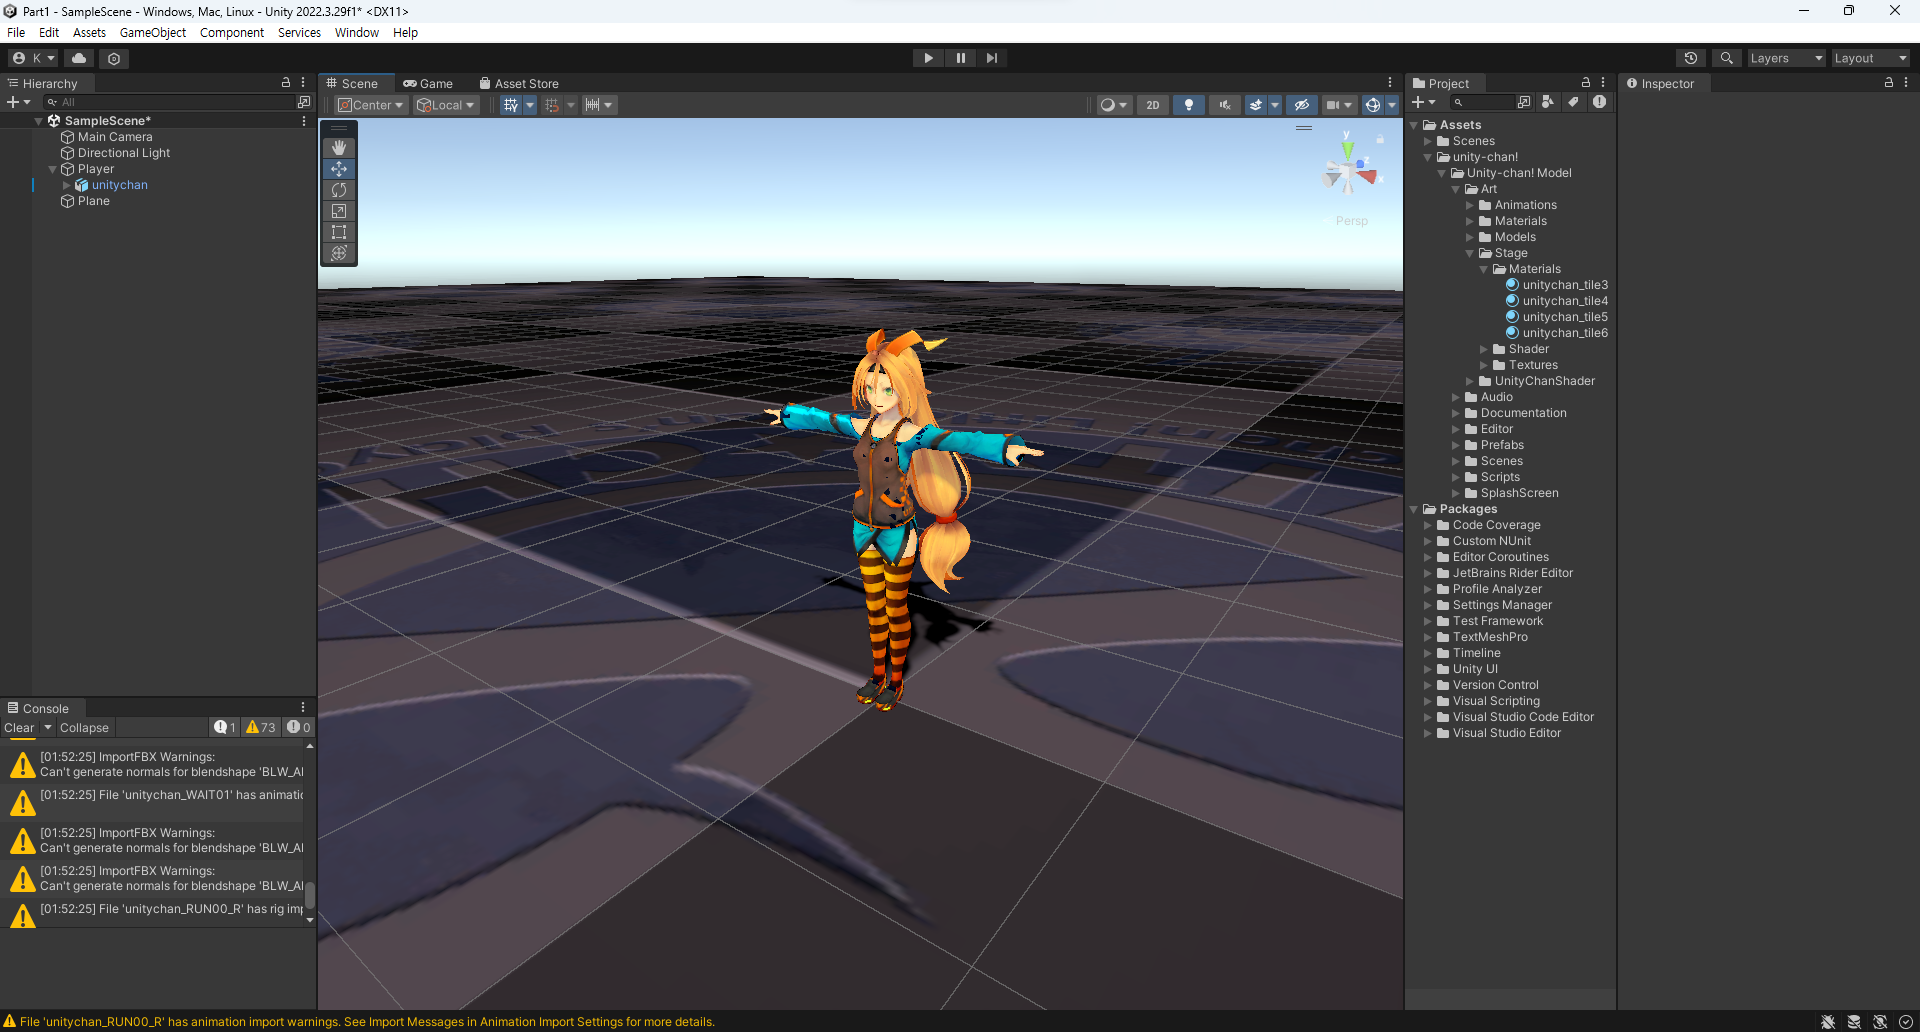Select the Transform tool
The width and height of the screenshot is (1920, 1032).
tap(339, 253)
